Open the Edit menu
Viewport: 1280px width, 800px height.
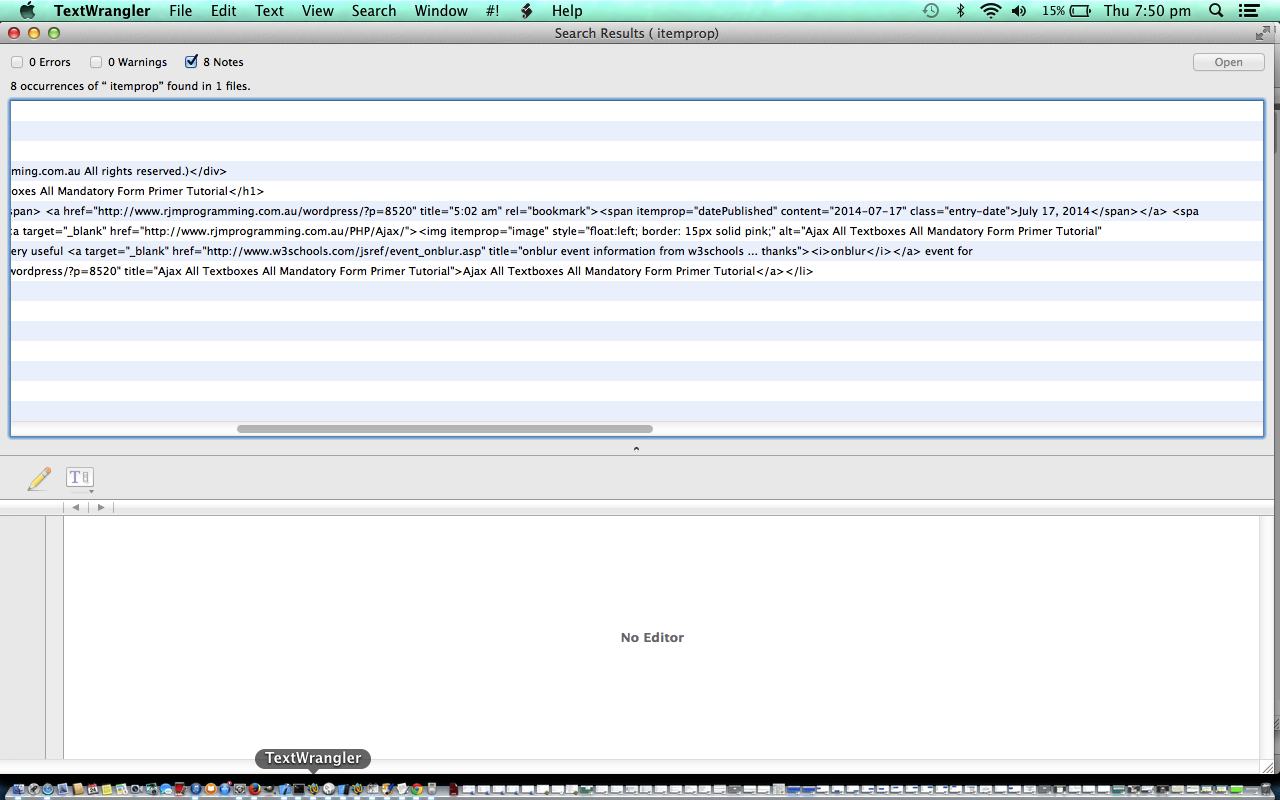pos(223,11)
